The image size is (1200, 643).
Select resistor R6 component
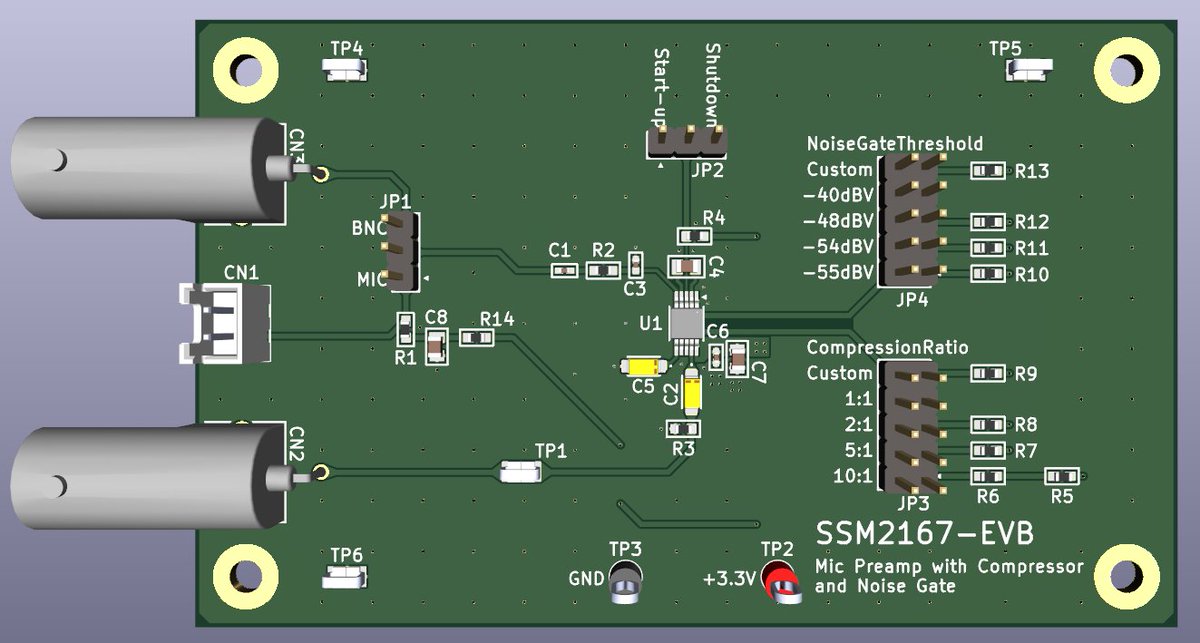(x=987, y=477)
